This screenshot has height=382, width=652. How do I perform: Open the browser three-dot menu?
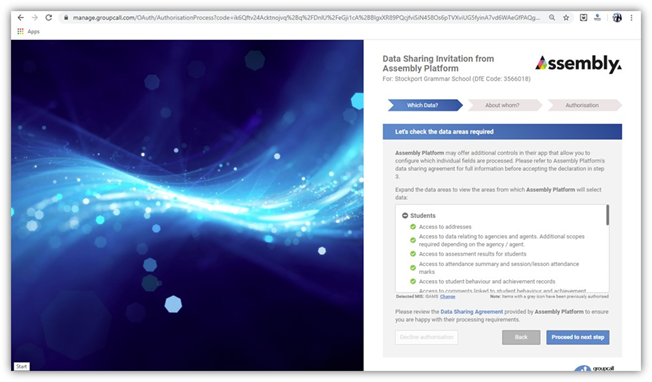click(631, 17)
